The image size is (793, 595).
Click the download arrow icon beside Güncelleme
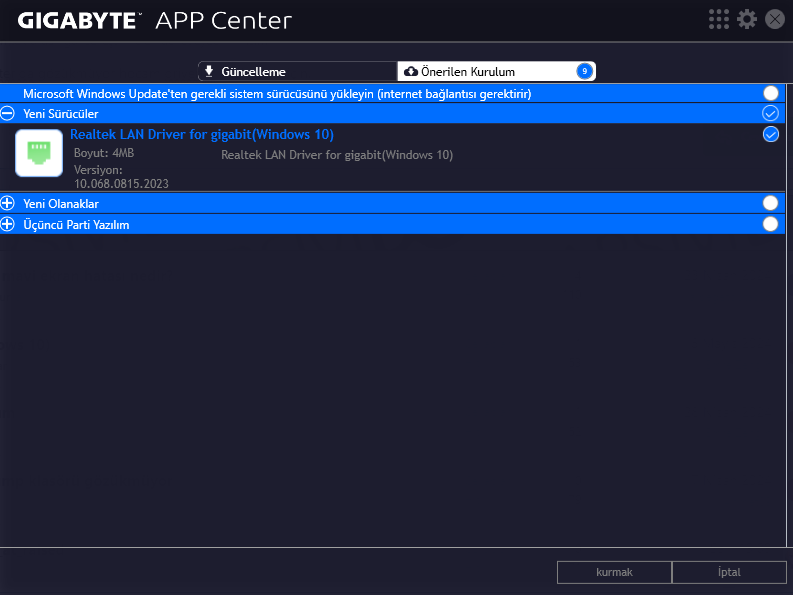[x=209, y=71]
